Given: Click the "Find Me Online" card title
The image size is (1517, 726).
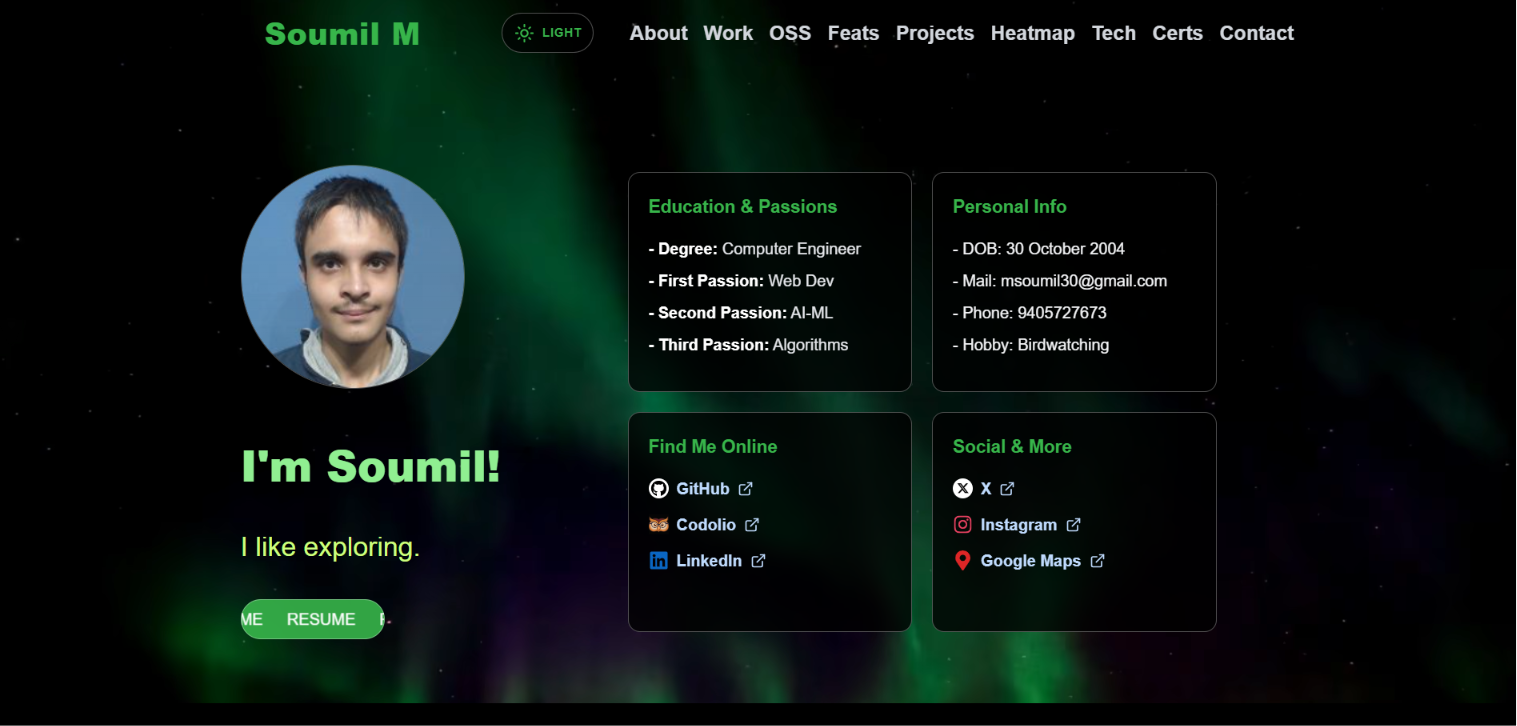Looking at the screenshot, I should (713, 447).
